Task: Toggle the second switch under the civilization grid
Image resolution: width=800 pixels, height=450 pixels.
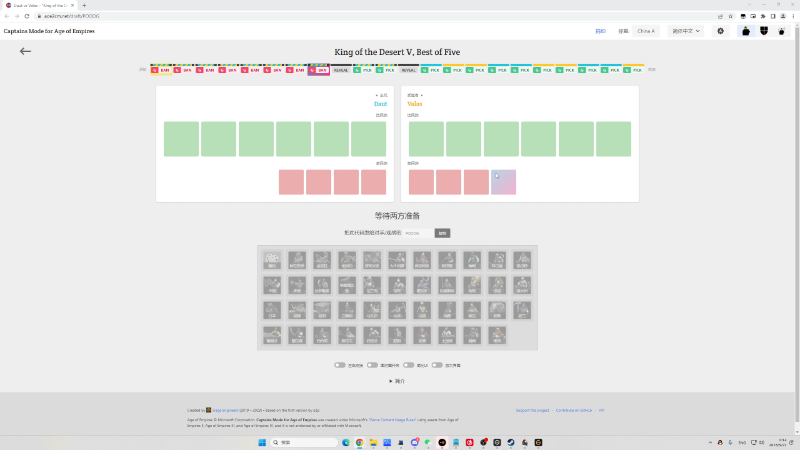Action: 372,365
